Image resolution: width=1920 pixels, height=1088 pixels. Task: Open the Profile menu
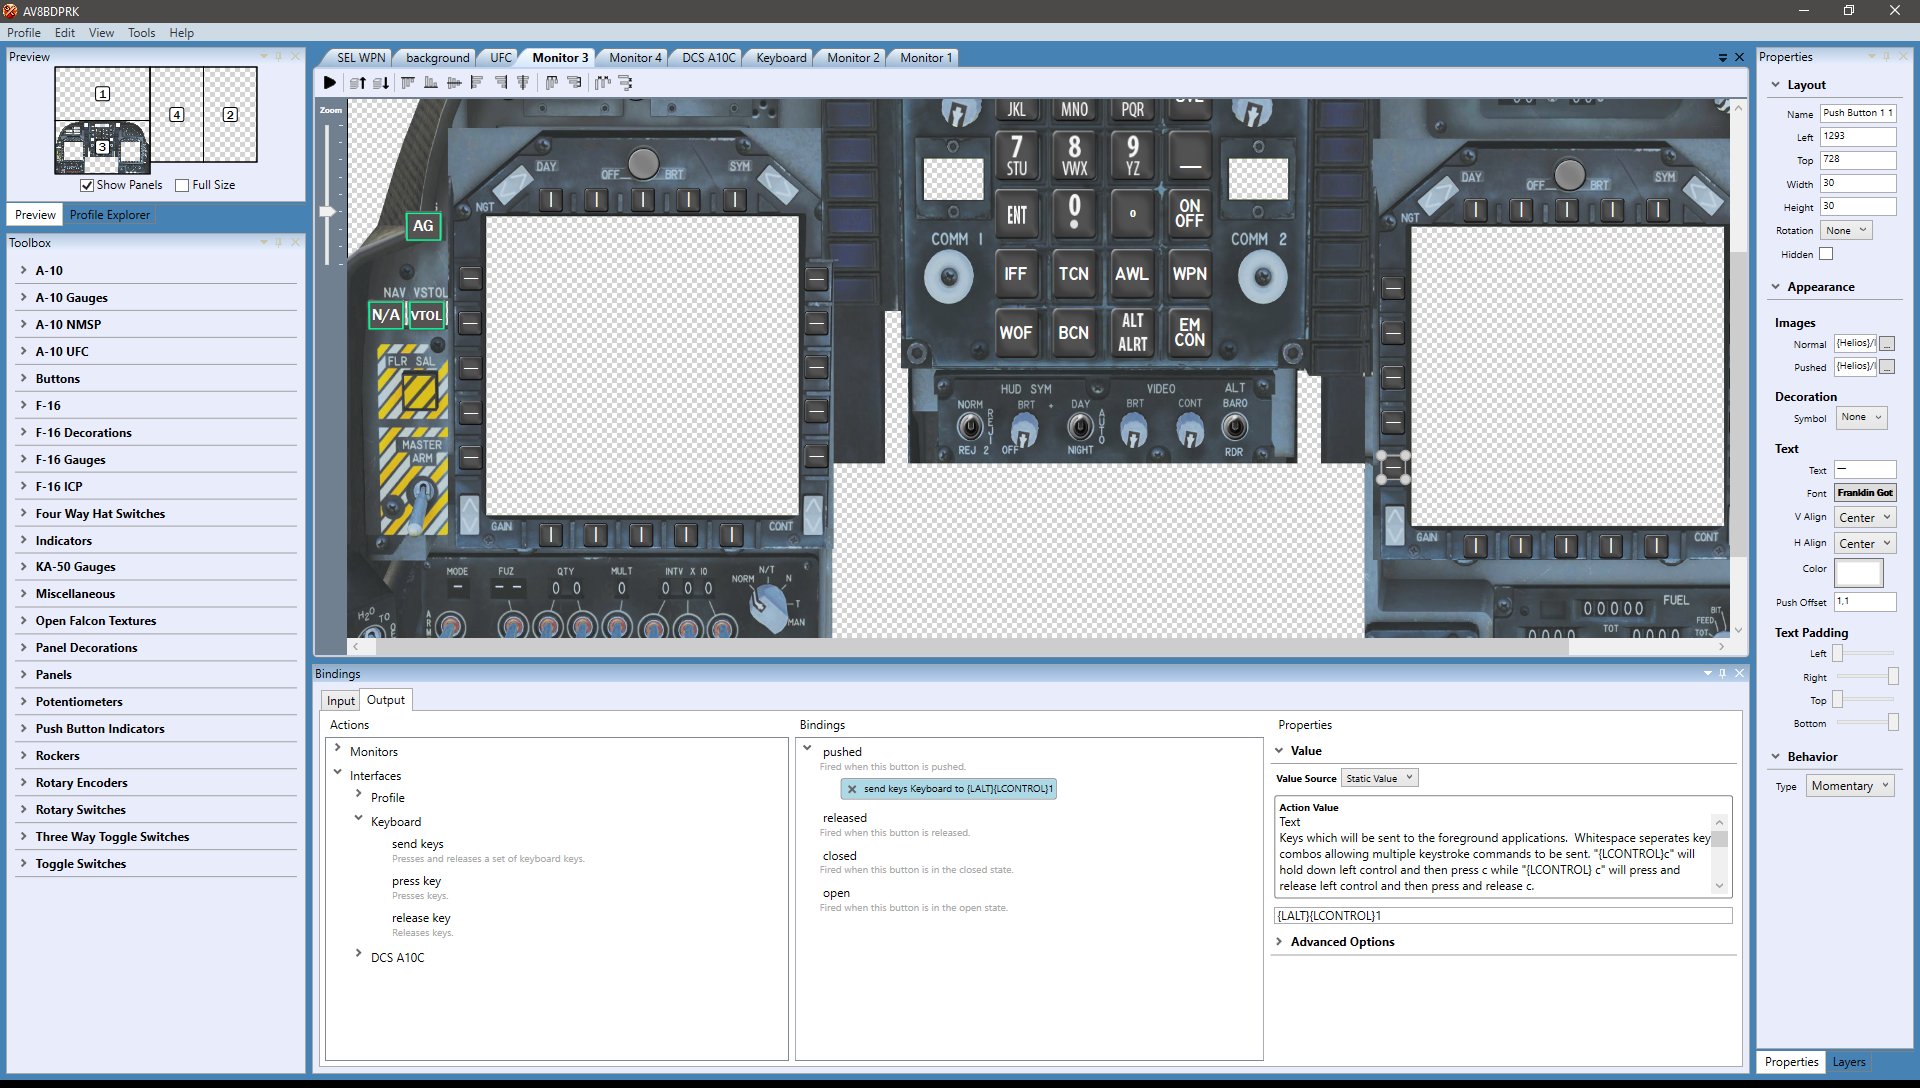click(24, 33)
